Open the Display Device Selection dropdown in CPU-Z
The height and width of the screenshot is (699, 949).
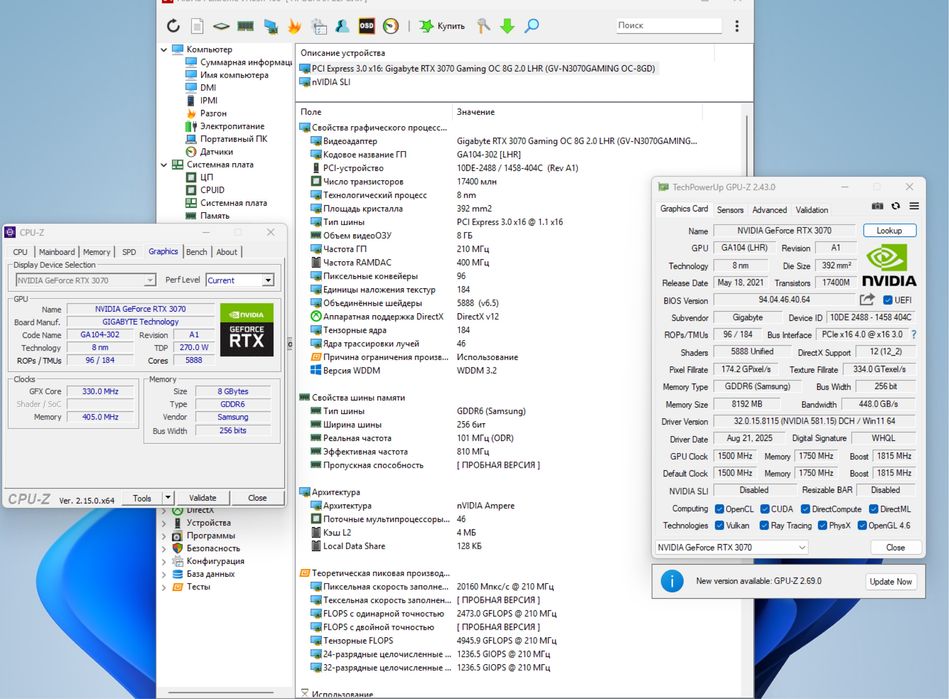tap(149, 280)
